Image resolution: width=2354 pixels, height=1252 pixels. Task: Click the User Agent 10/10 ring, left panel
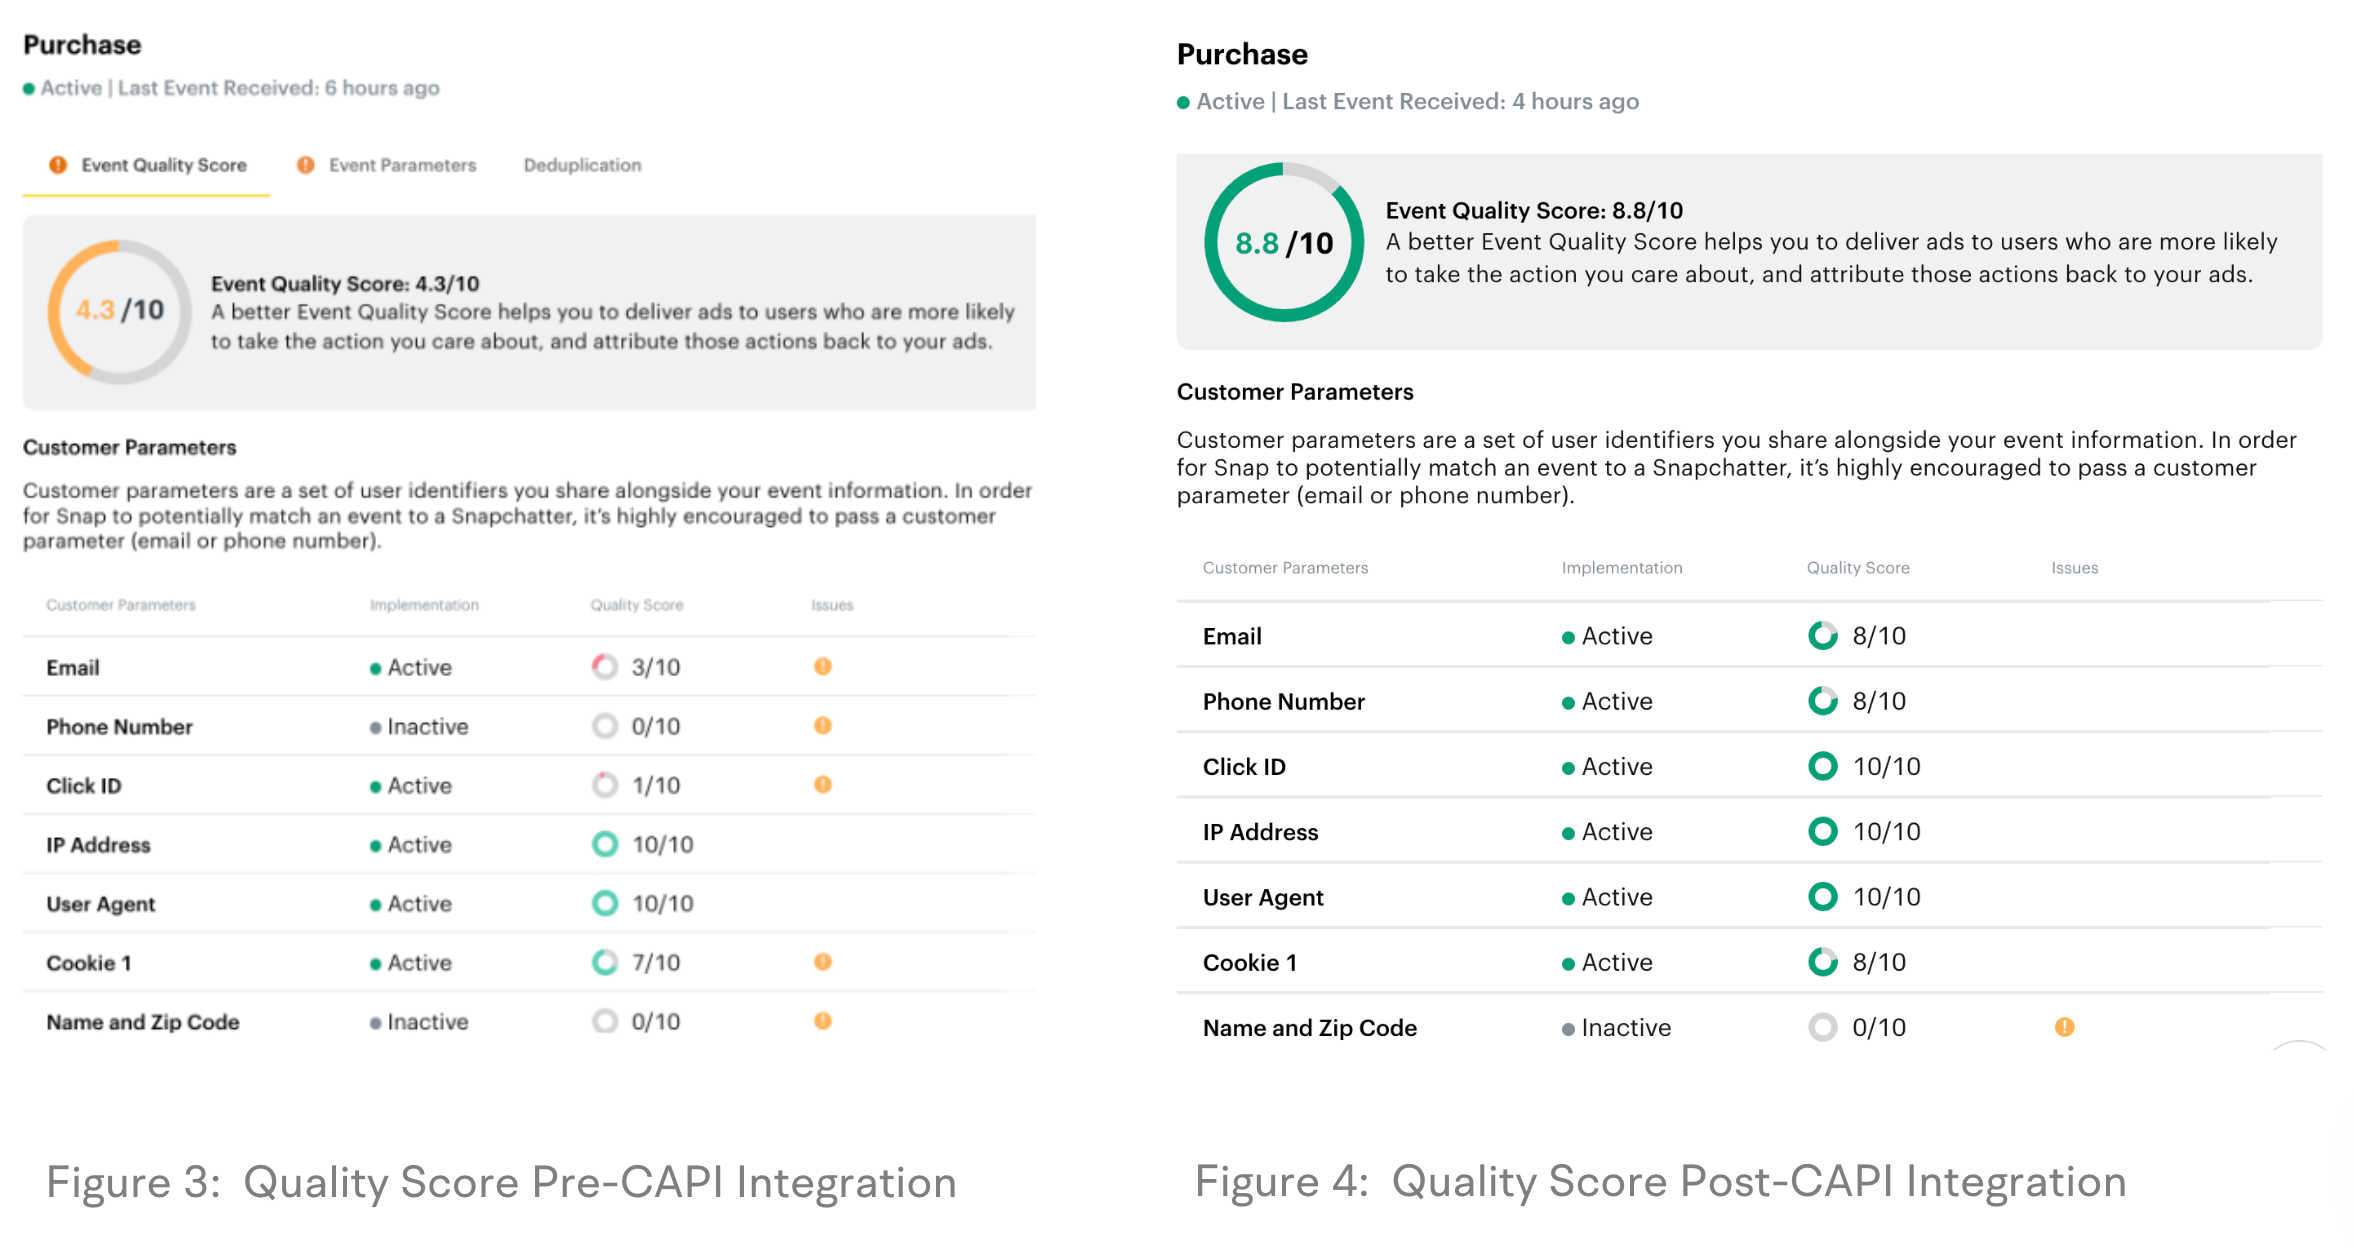coord(604,903)
